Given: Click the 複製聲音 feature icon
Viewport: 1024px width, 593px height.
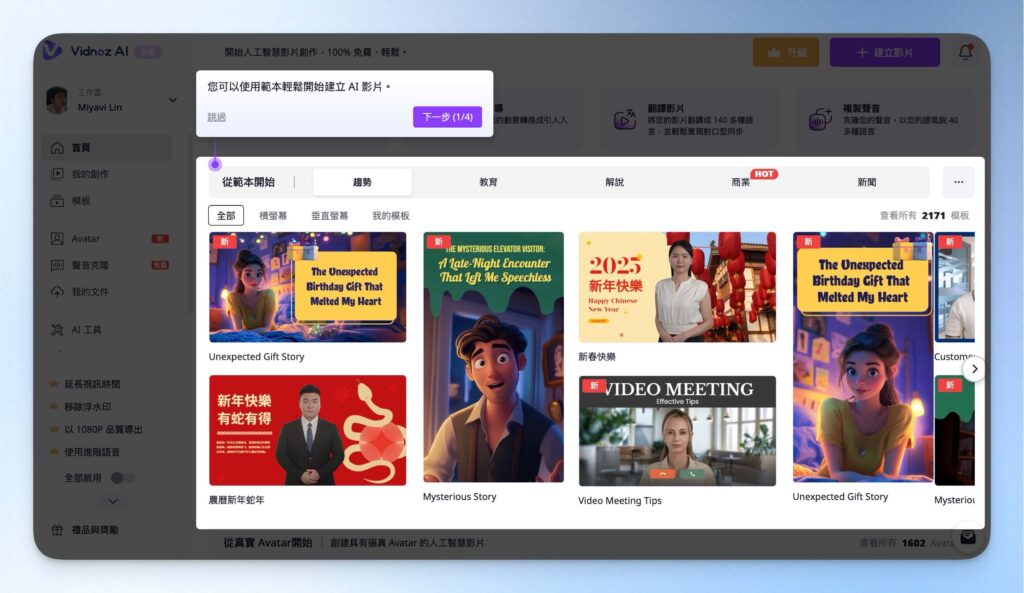Looking at the screenshot, I should click(x=820, y=119).
